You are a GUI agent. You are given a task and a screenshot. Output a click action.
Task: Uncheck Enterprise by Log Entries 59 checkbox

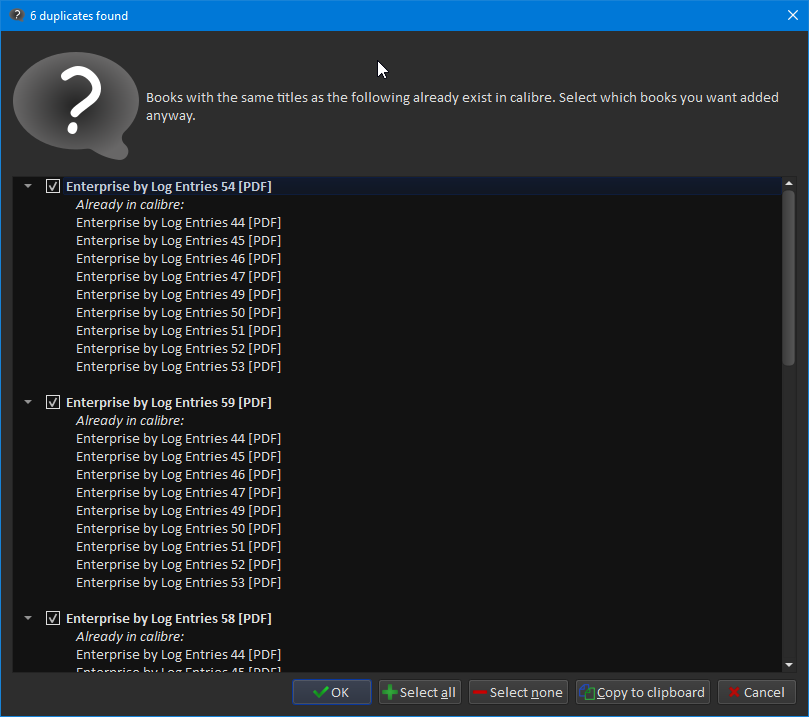(53, 402)
